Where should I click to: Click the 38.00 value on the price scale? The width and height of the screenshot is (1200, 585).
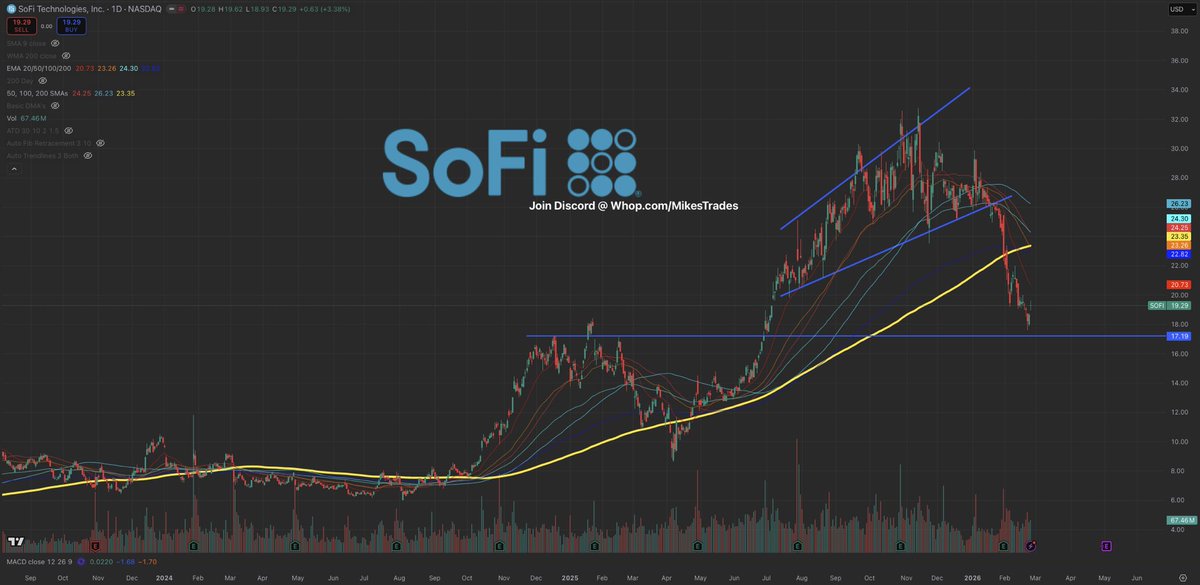tap(1180, 31)
